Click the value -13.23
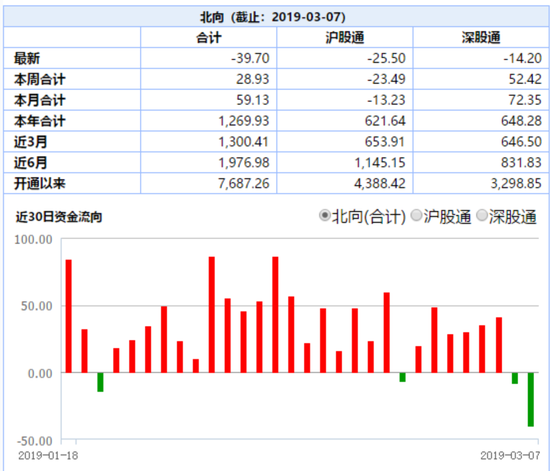Screen dimensions: 550x471 (x=386, y=100)
